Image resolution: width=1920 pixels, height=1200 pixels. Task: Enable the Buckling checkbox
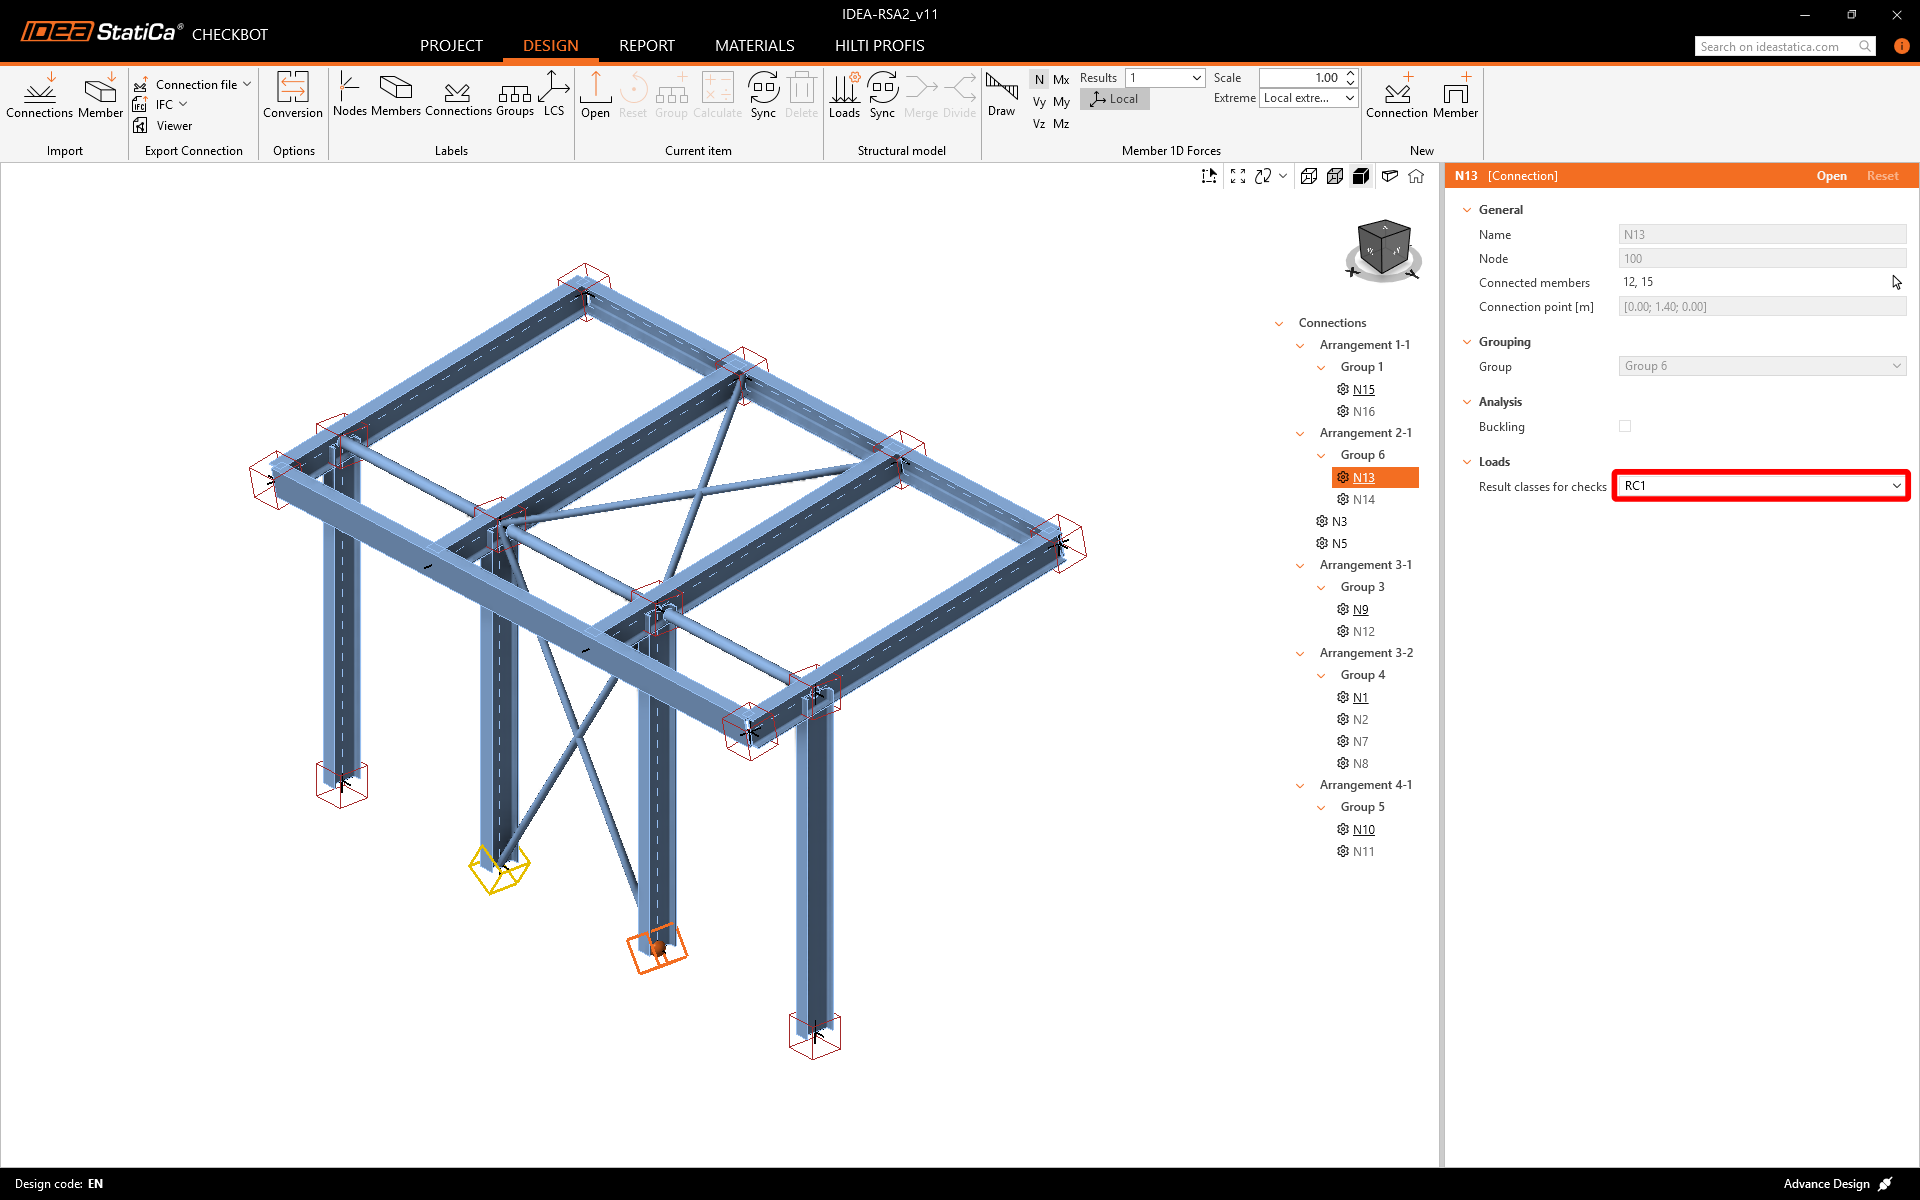[1625, 426]
